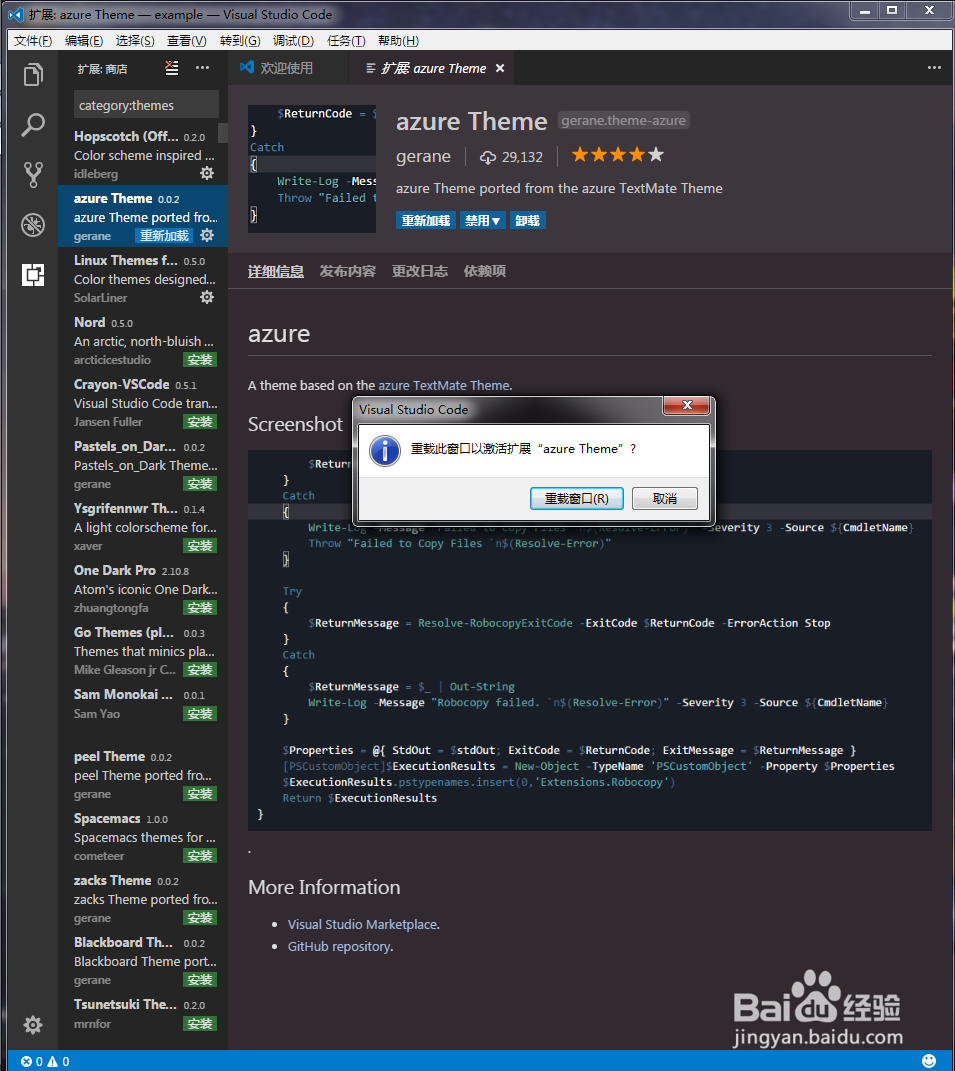Install the Nord theme
The height and width of the screenshot is (1071, 955).
pos(200,360)
